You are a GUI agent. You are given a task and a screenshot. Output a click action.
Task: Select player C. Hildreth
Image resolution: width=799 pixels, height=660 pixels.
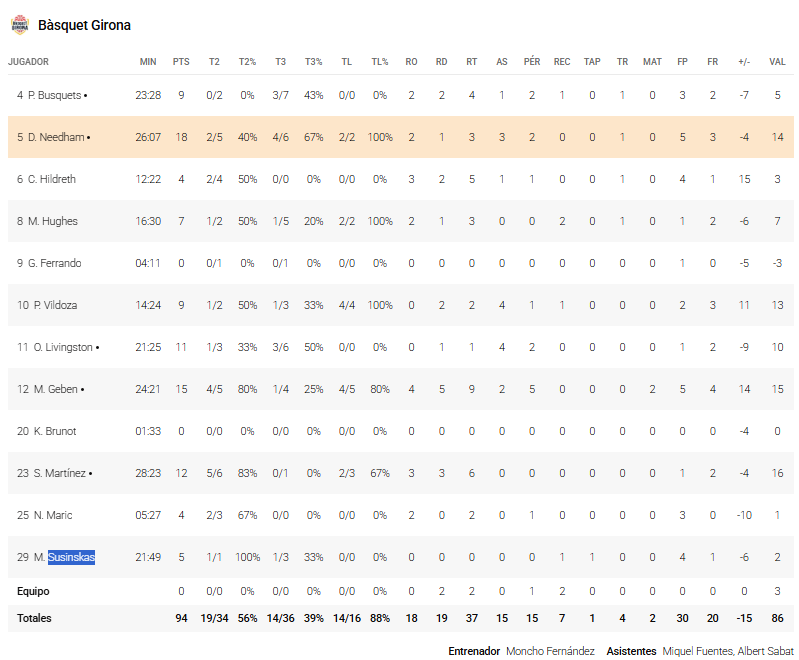coord(52,179)
